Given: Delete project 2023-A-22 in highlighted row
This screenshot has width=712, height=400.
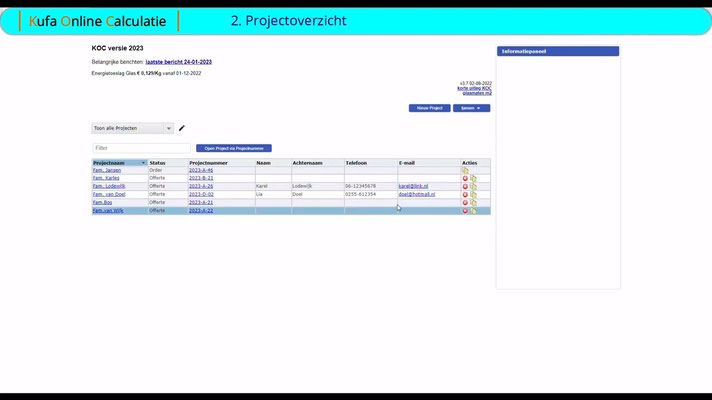Looking at the screenshot, I should coord(465,211).
